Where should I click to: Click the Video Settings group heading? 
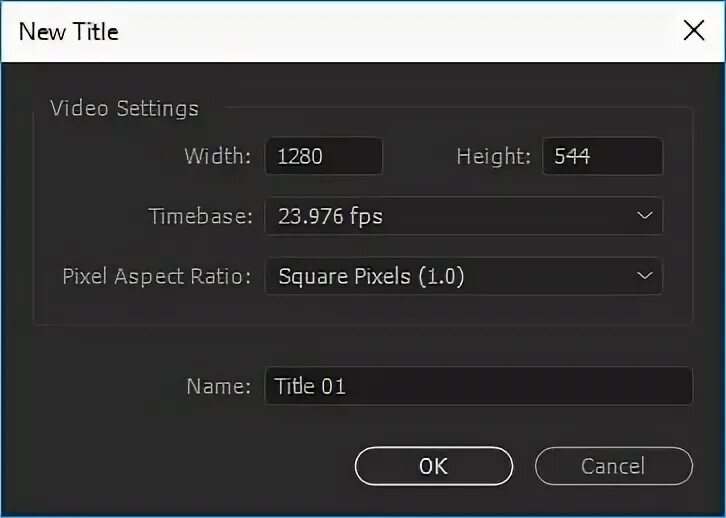(124, 108)
